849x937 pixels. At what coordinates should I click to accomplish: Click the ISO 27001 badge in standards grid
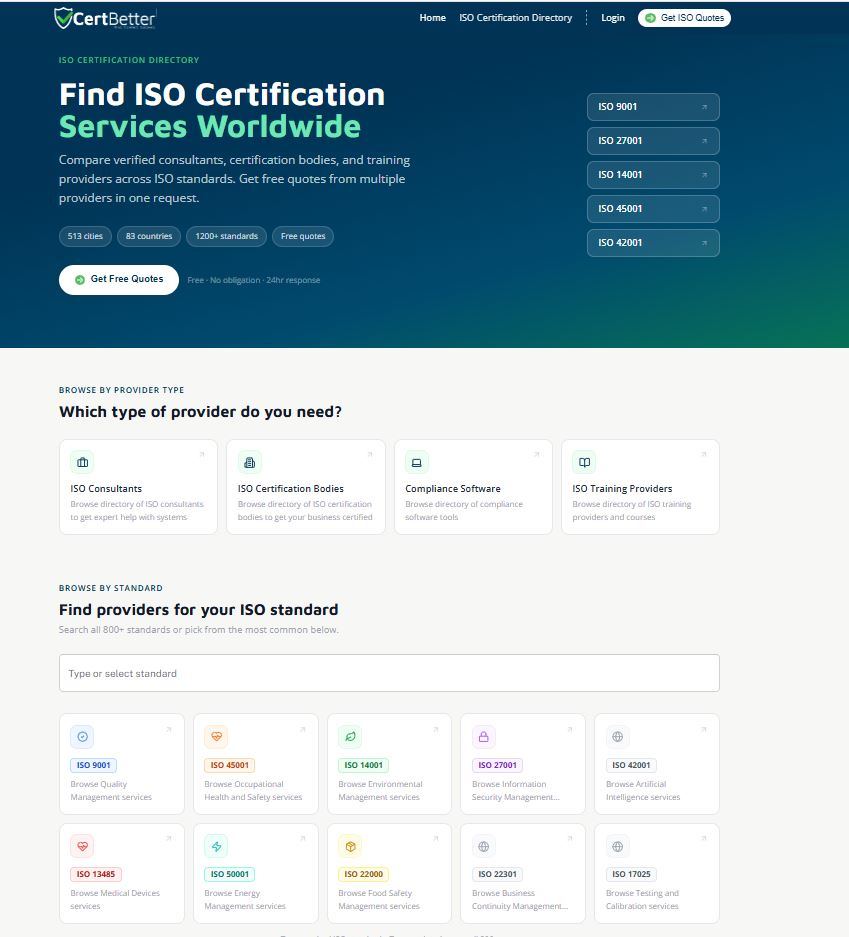click(x=497, y=765)
